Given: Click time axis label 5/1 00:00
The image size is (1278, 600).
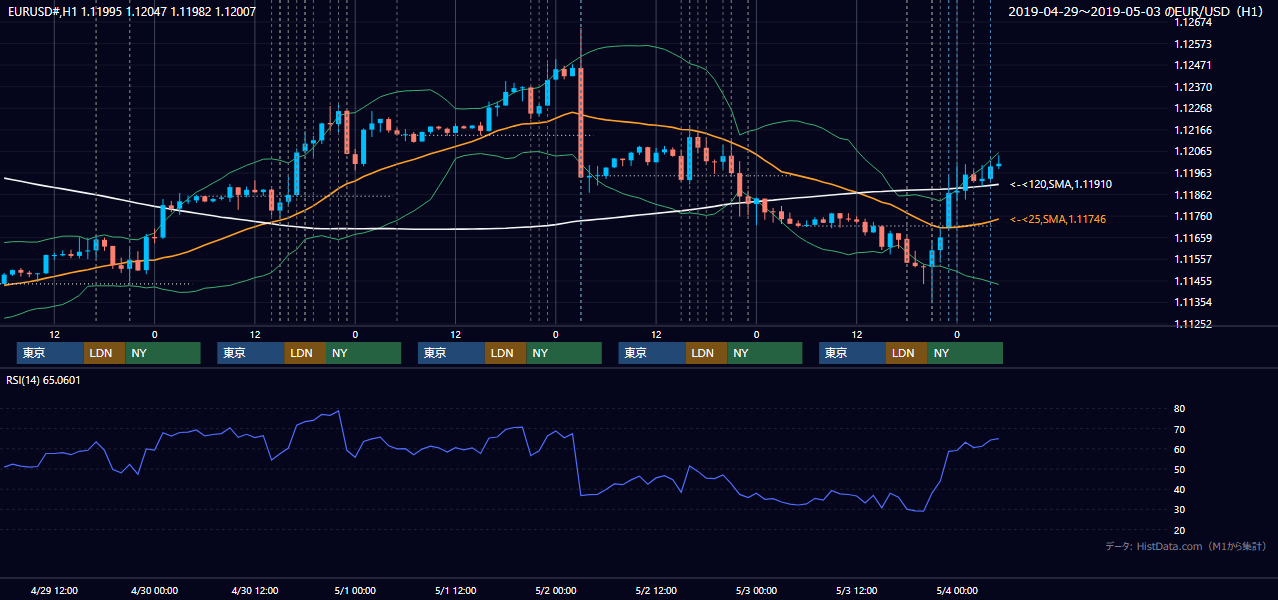Looking at the screenshot, I should coord(355,590).
